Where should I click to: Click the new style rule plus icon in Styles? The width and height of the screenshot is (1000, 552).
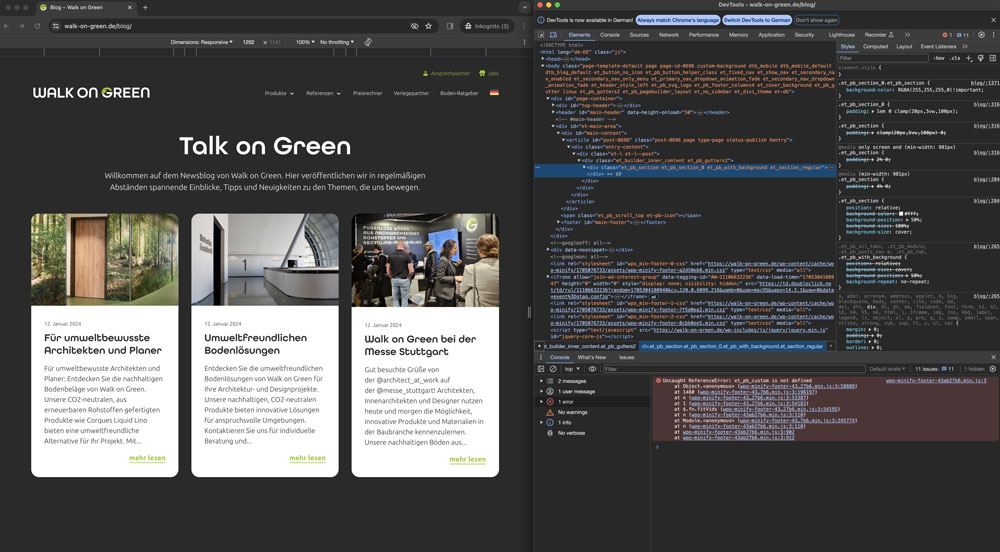coord(969,58)
